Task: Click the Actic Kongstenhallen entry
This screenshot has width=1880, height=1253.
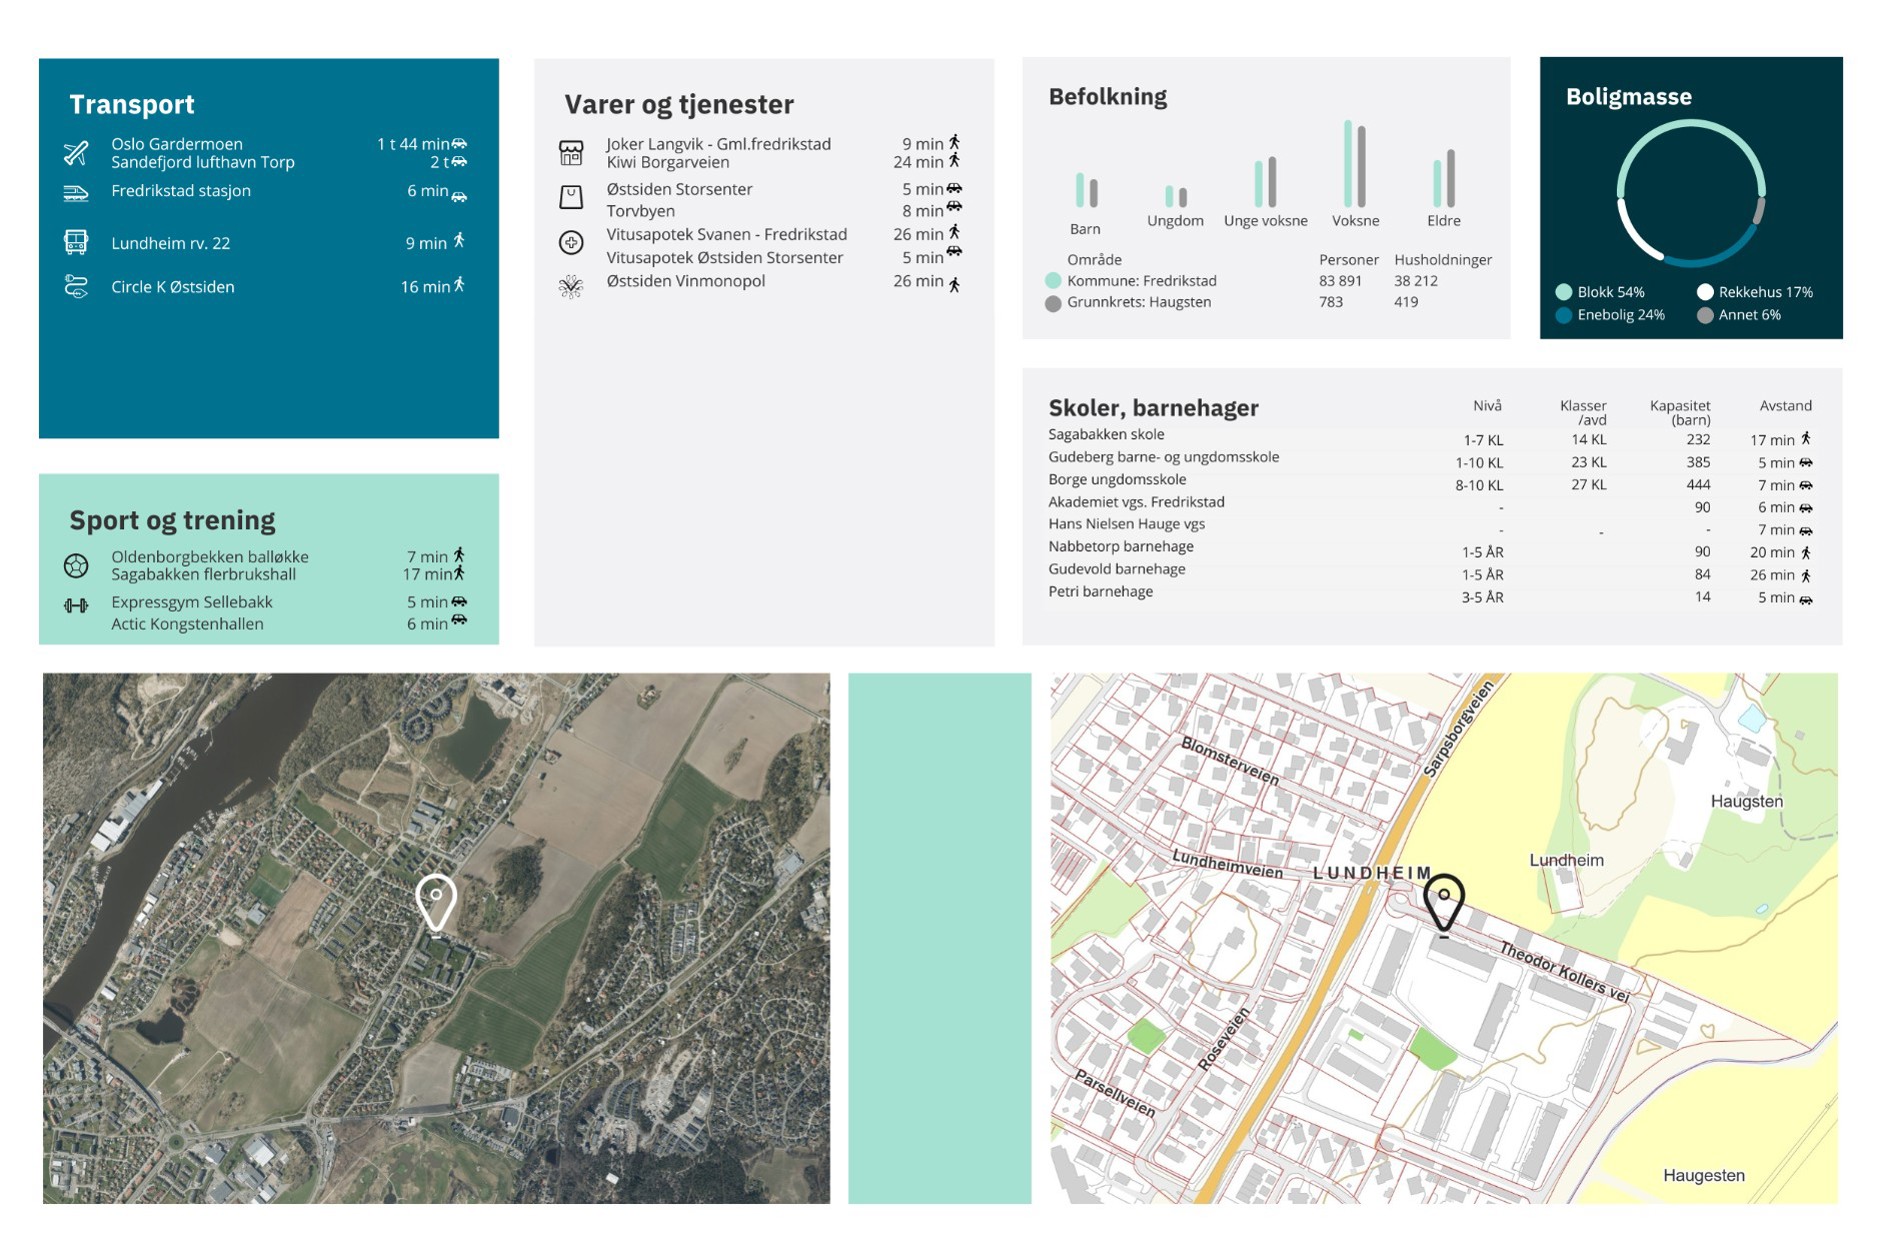Action: click(187, 624)
